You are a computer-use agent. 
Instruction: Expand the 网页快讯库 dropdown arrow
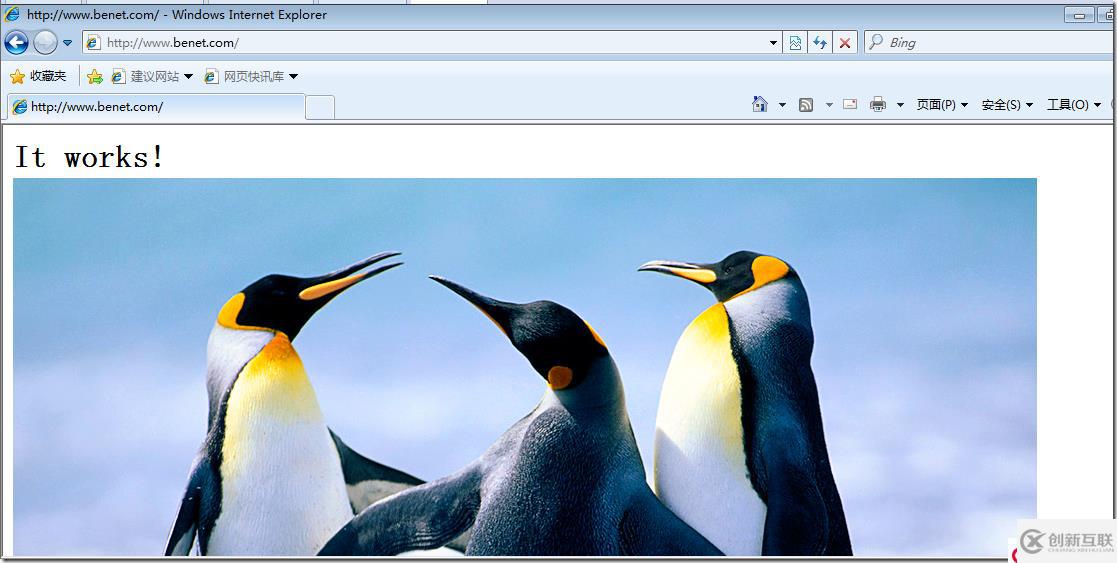coord(293,76)
